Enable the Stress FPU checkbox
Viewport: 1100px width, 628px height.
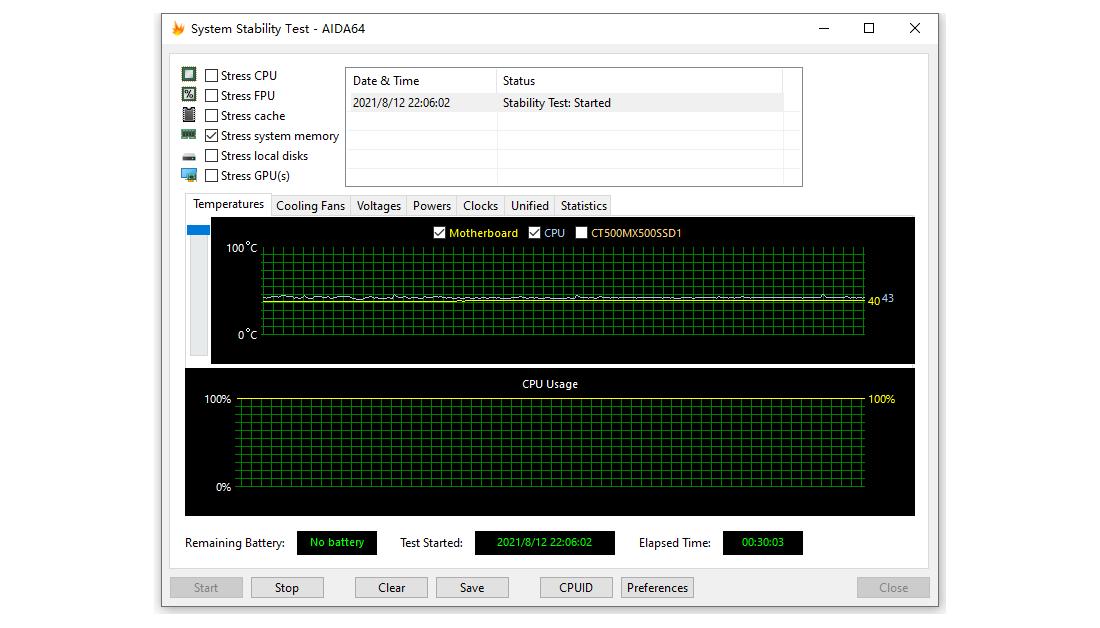(x=211, y=95)
